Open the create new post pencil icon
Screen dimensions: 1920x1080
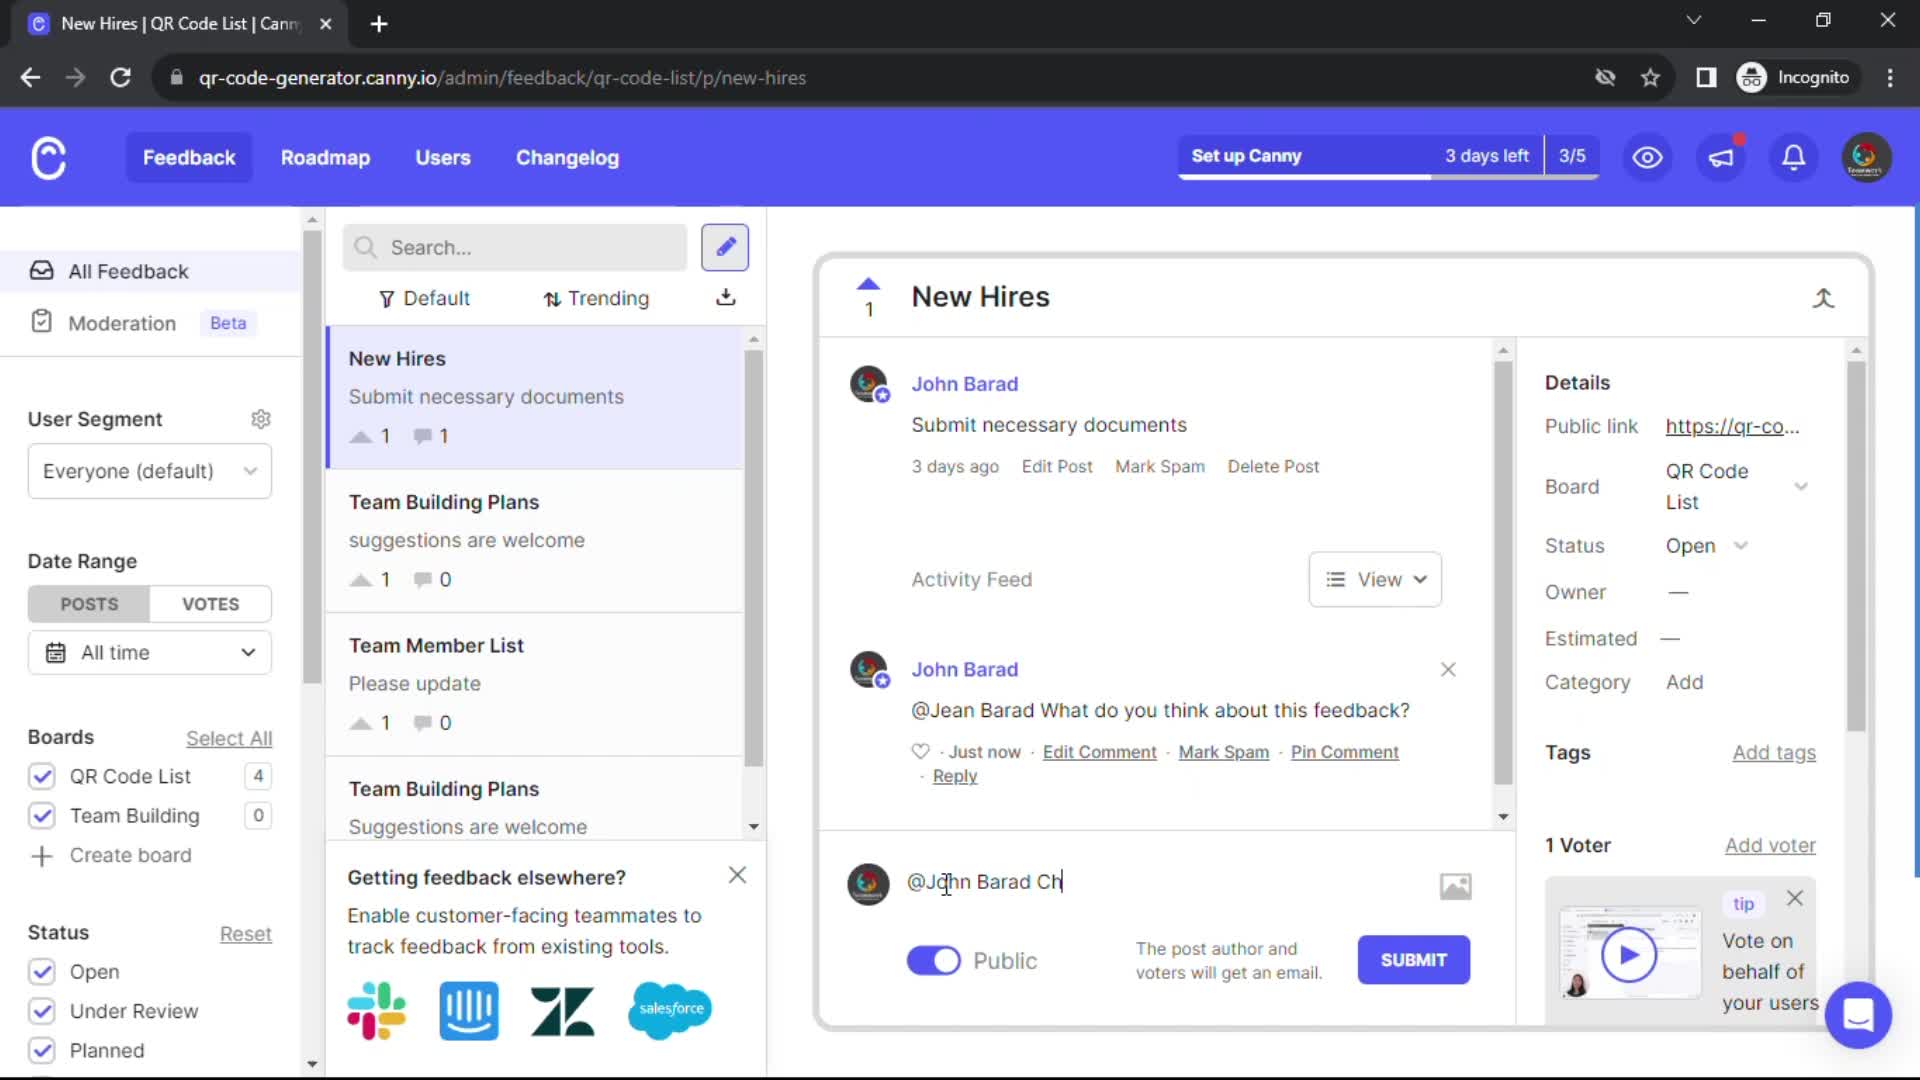tap(725, 247)
